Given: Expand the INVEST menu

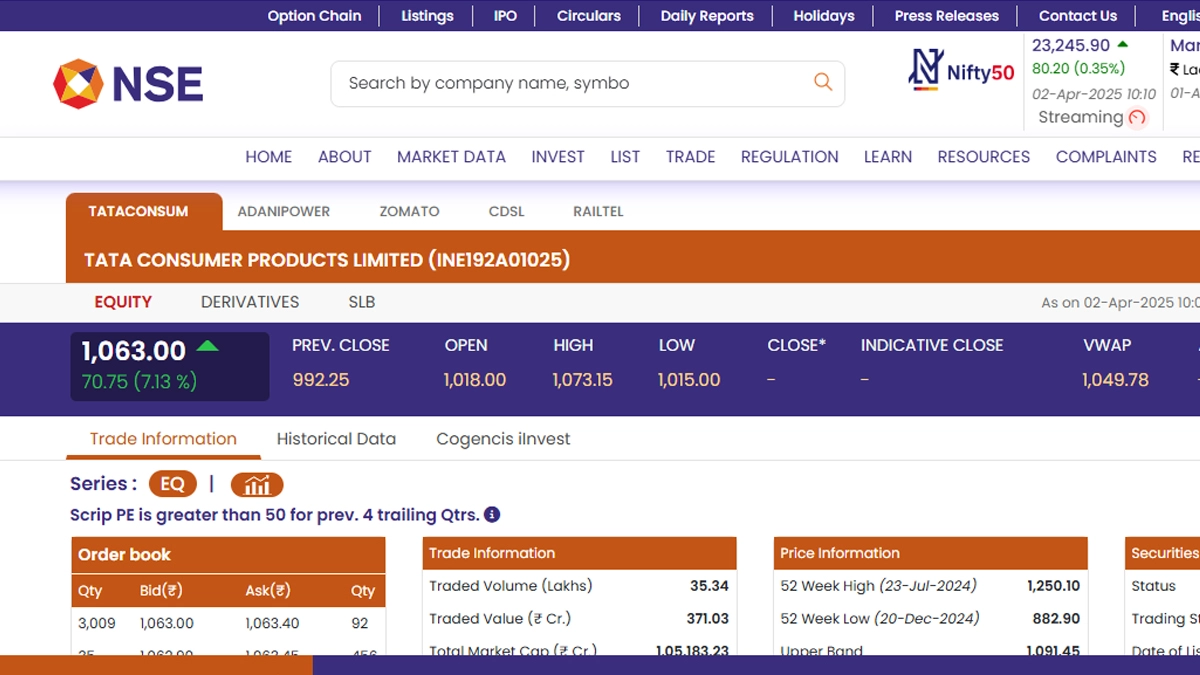Looking at the screenshot, I should coord(558,157).
